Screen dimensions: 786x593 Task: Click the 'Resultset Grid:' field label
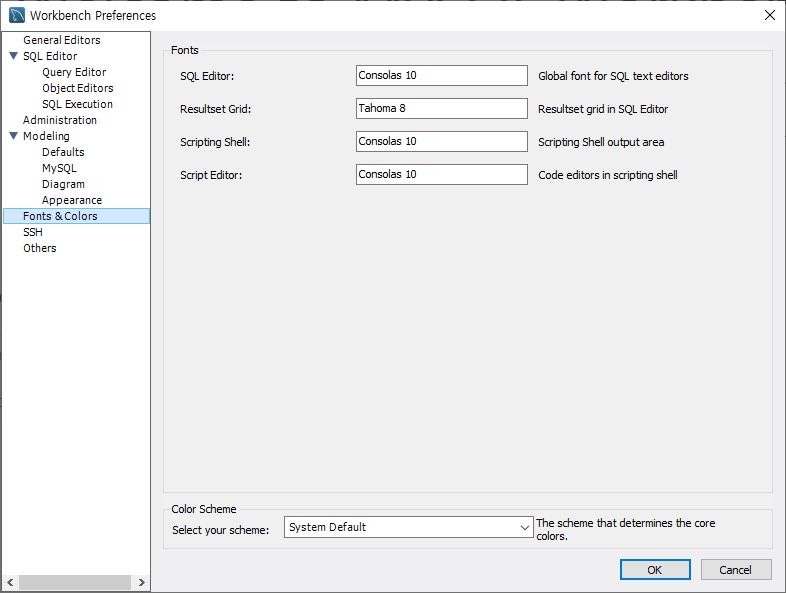(216, 109)
